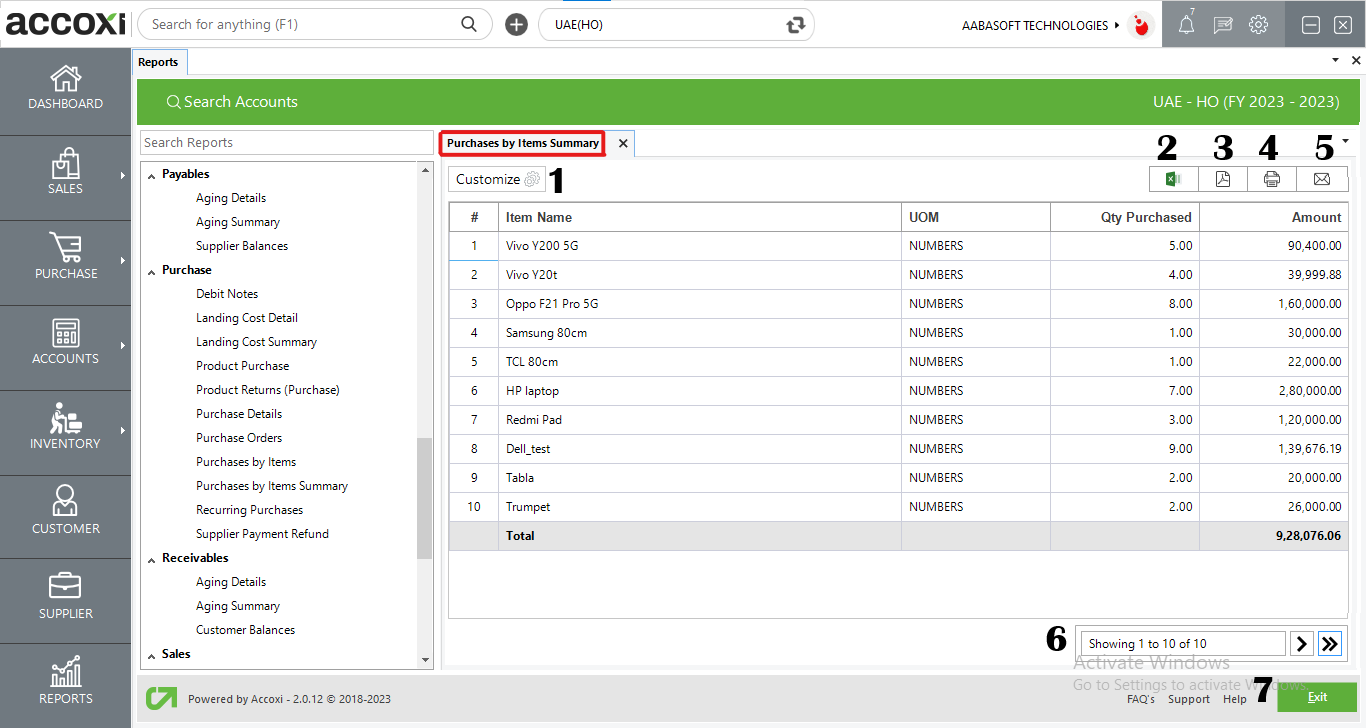The width and height of the screenshot is (1366, 728).
Task: Print the Purchases by Items Summary report
Action: (x=1272, y=180)
